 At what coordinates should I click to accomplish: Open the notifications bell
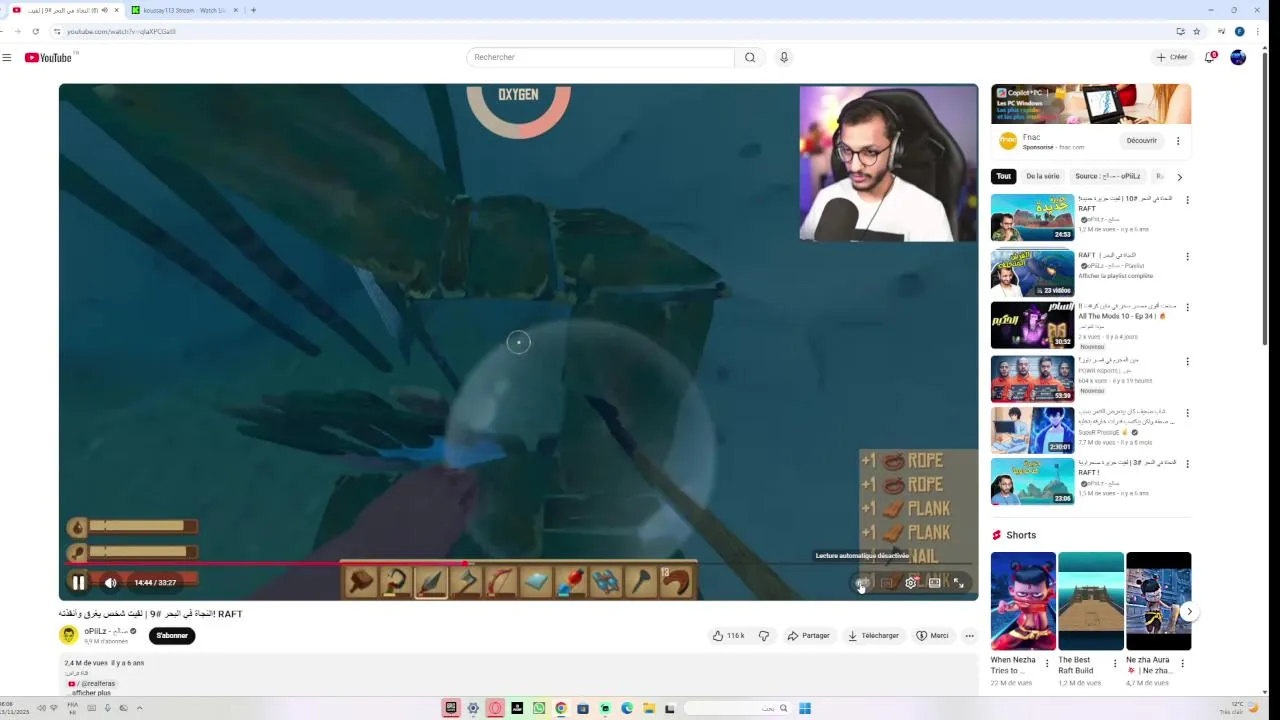point(1209,57)
